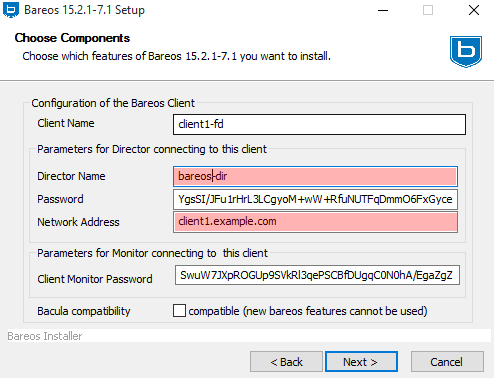Enable the Bacula compatibility checkbox
The height and width of the screenshot is (378, 494).
pos(179,311)
